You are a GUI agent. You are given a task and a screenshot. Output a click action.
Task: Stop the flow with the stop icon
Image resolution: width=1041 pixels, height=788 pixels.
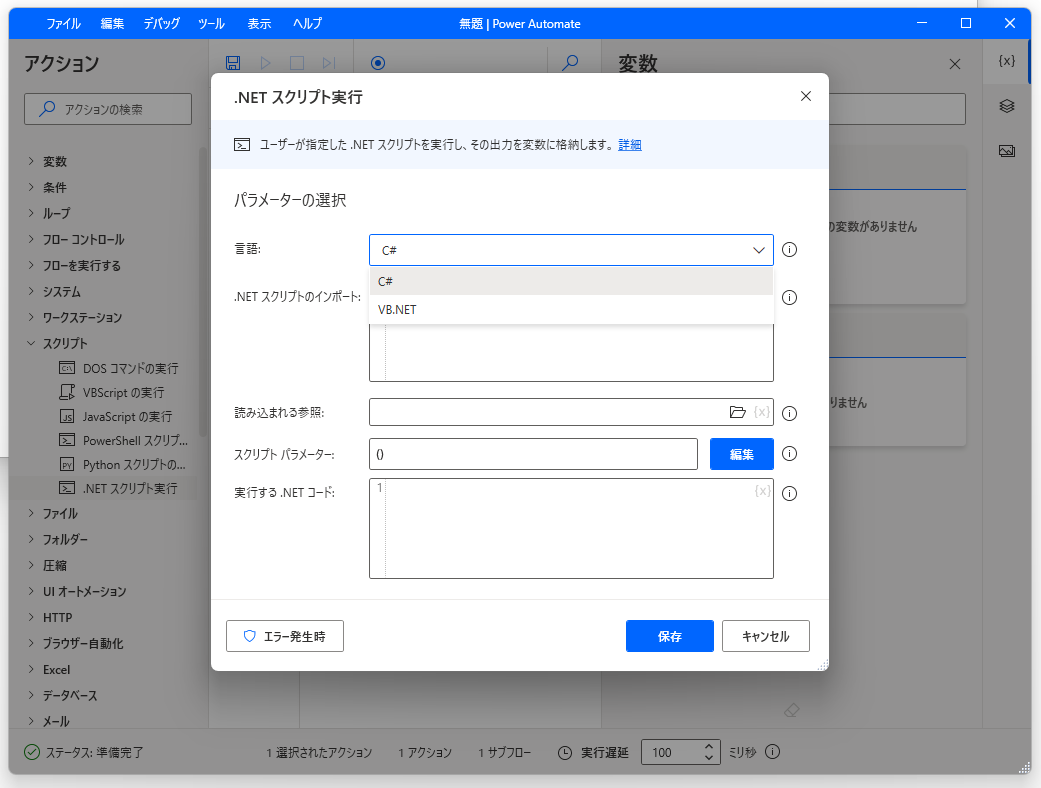pyautogui.click(x=296, y=62)
